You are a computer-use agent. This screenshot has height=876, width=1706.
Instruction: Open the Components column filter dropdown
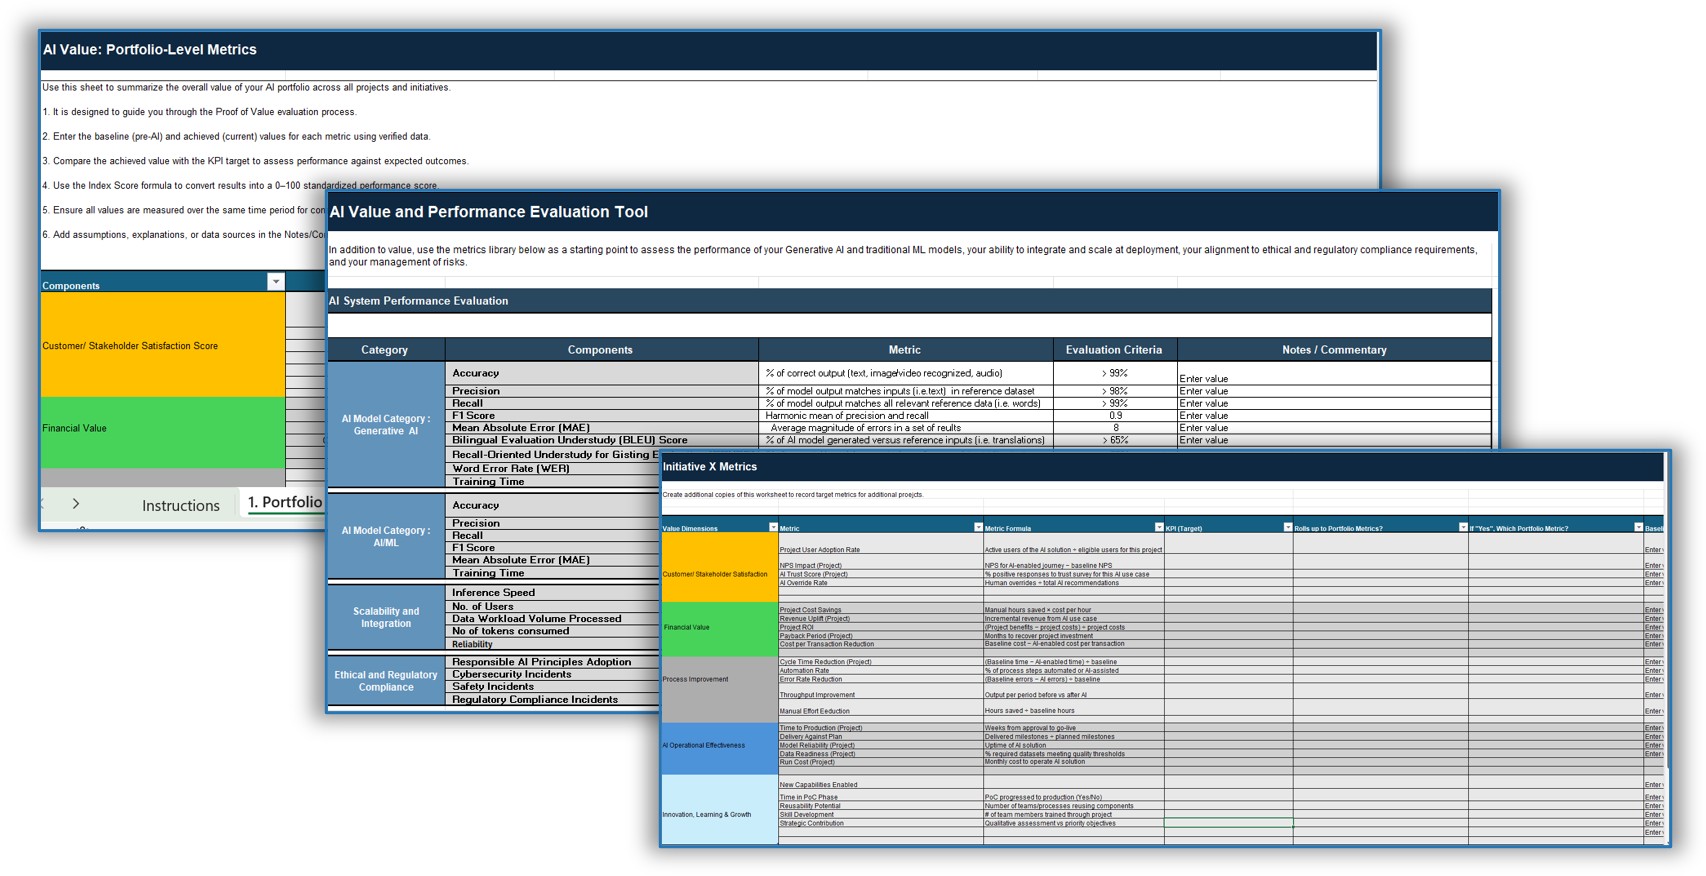pyautogui.click(x=275, y=282)
